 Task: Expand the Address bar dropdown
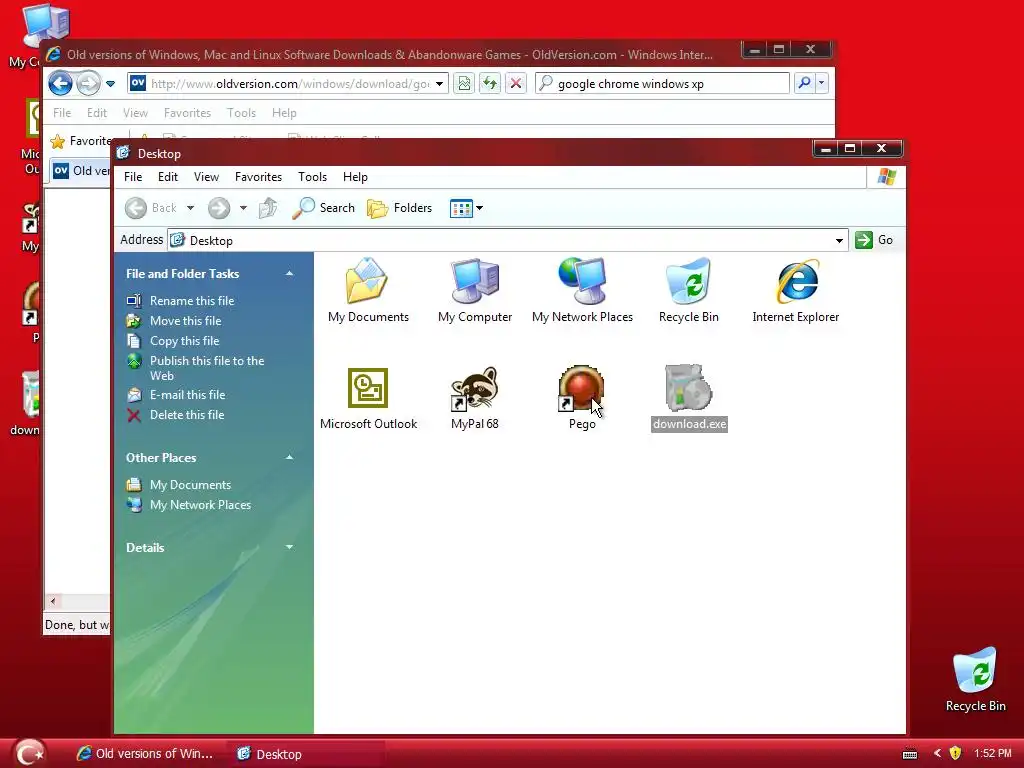tap(839, 241)
